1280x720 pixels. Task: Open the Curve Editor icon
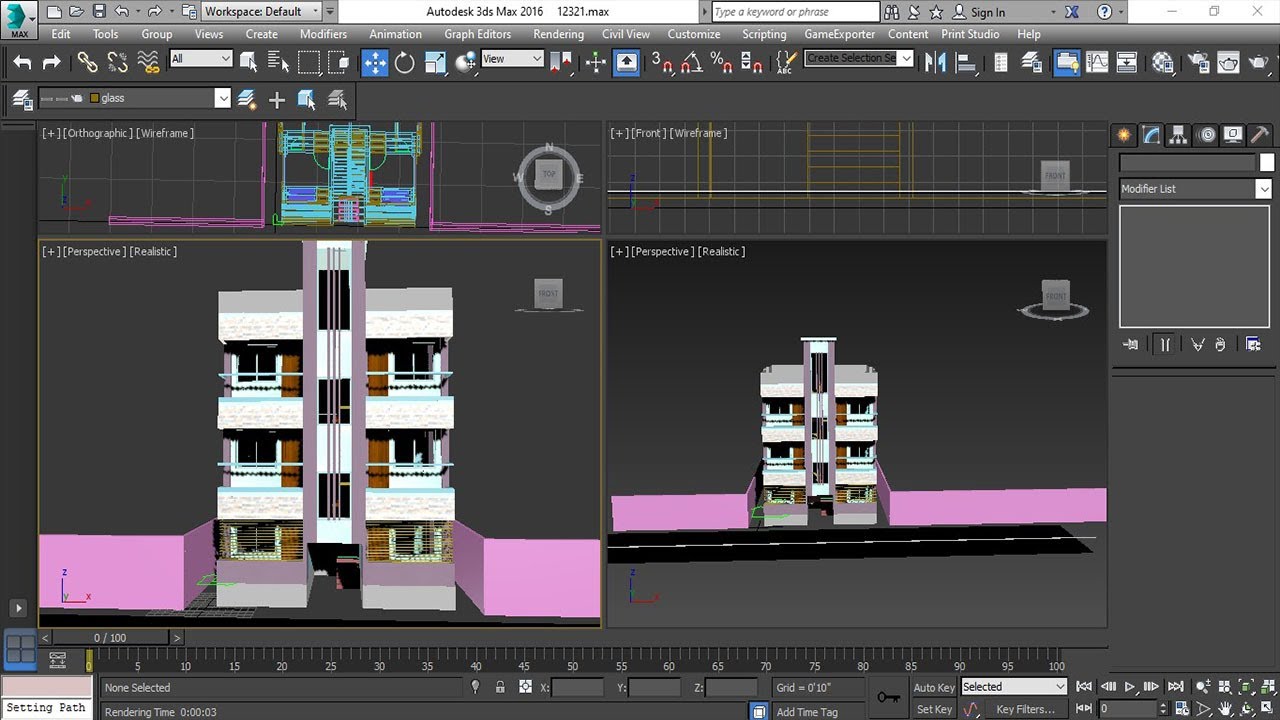(1097, 62)
